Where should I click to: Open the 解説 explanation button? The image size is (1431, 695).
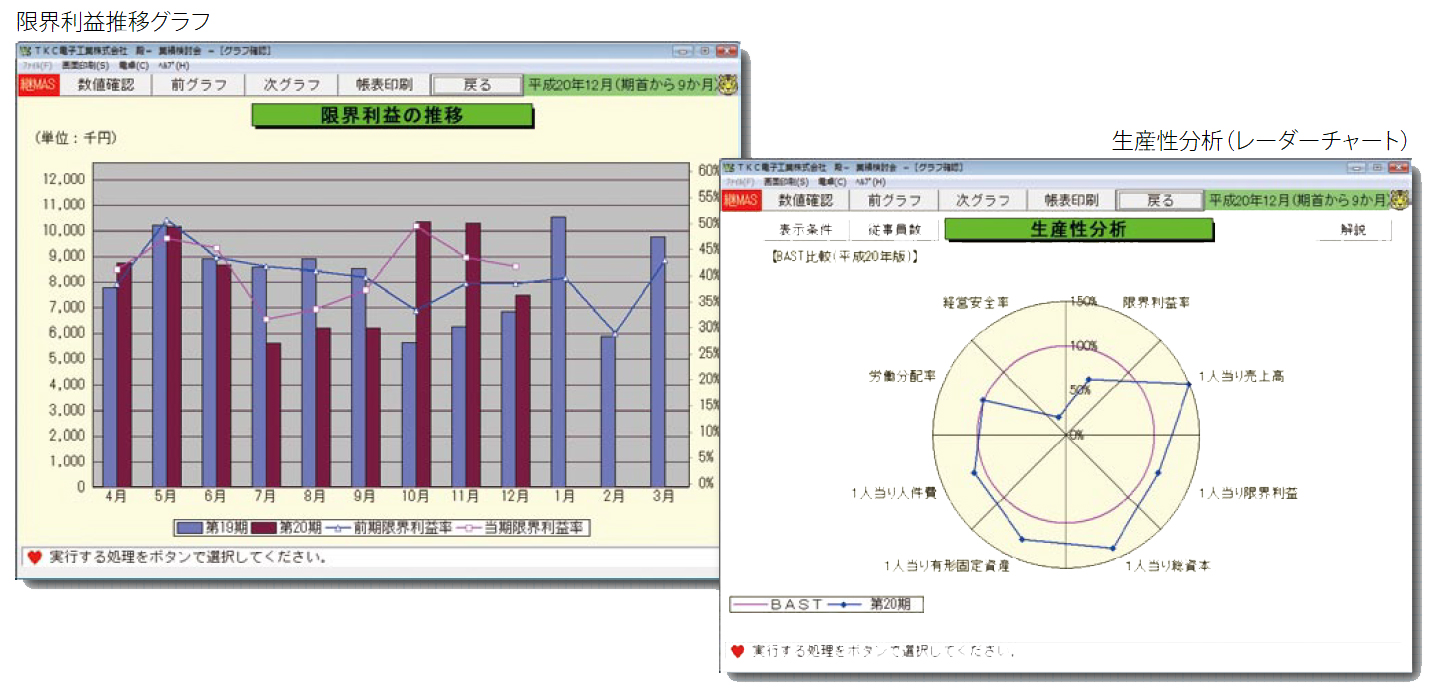(1353, 230)
